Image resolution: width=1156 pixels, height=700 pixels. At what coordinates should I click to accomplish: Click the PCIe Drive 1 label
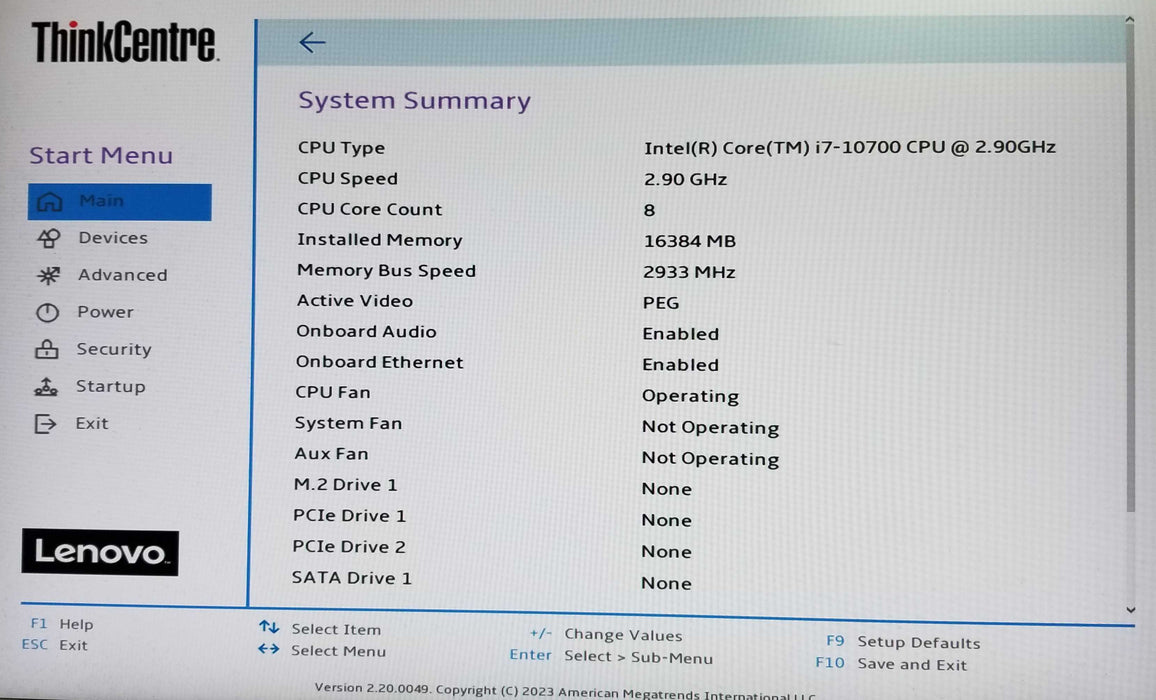(x=349, y=516)
